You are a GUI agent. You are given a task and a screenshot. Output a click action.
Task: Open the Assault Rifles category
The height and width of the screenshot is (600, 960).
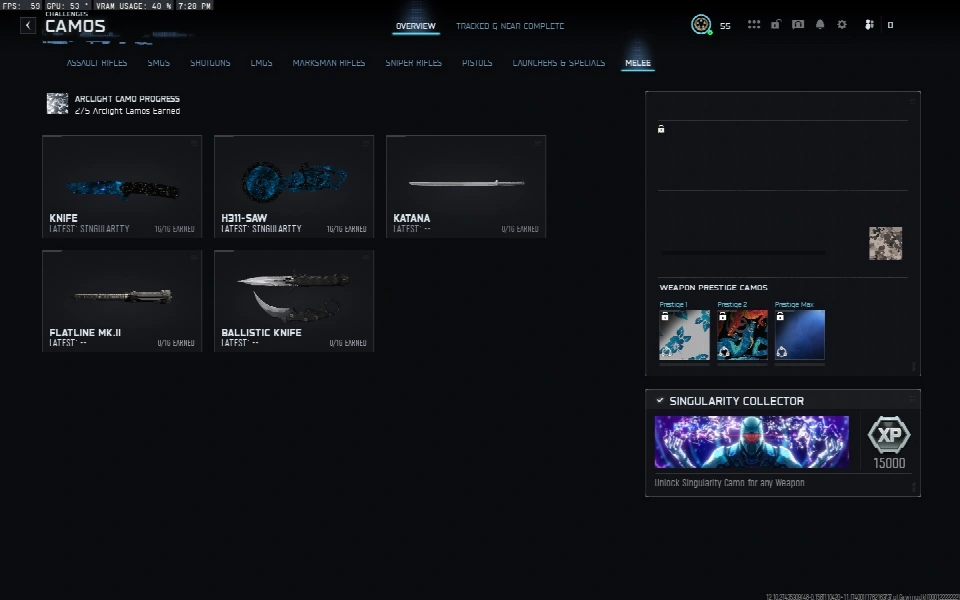coord(97,62)
